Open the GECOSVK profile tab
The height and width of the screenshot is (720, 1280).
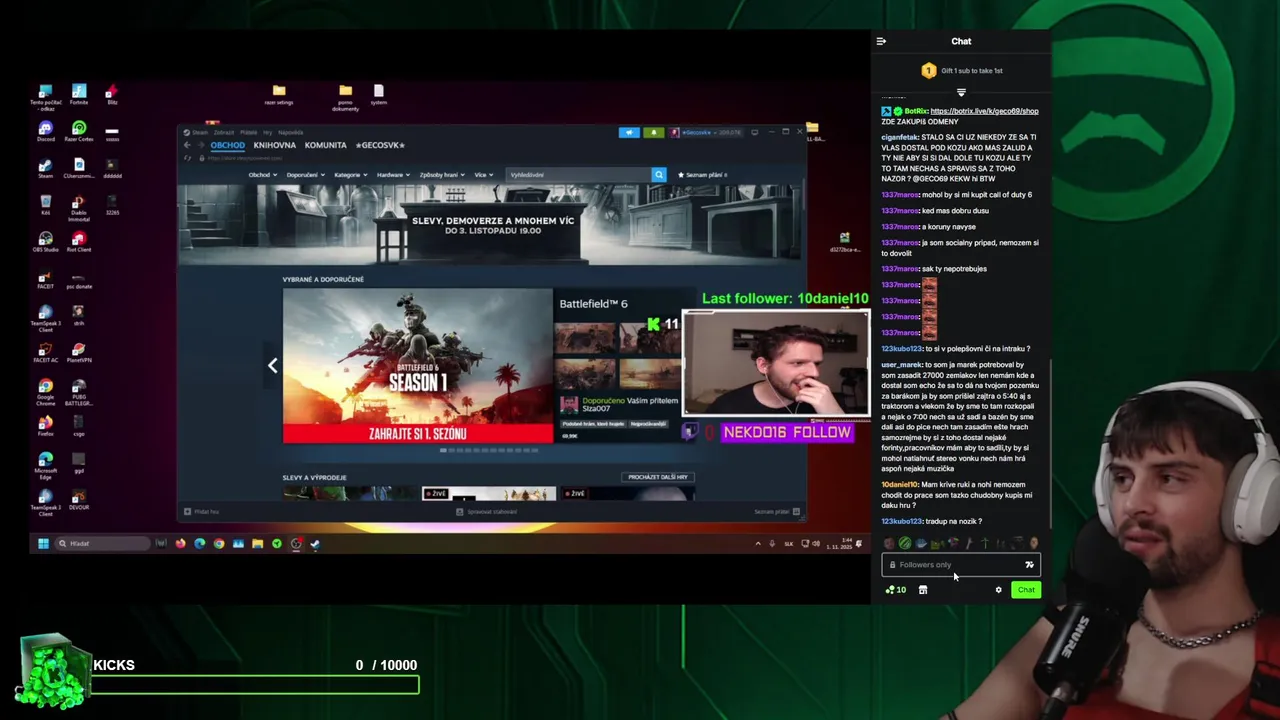click(x=380, y=145)
